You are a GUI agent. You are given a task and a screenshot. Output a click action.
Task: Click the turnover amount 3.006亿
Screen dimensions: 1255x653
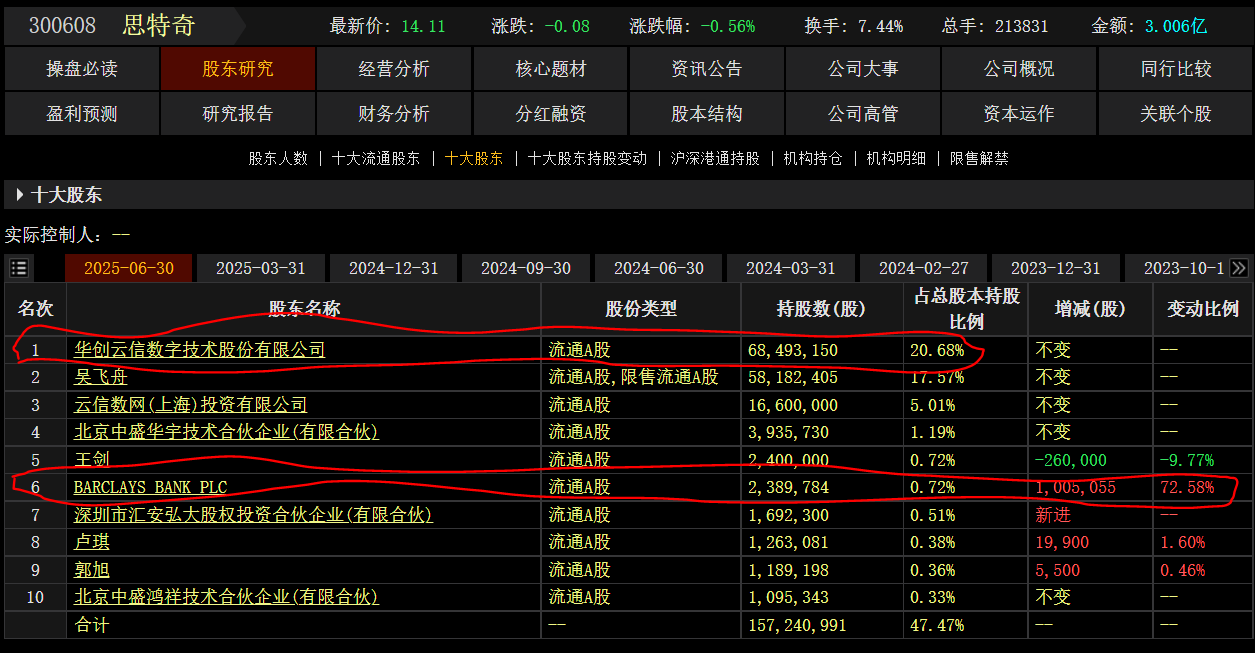[x=1176, y=26]
